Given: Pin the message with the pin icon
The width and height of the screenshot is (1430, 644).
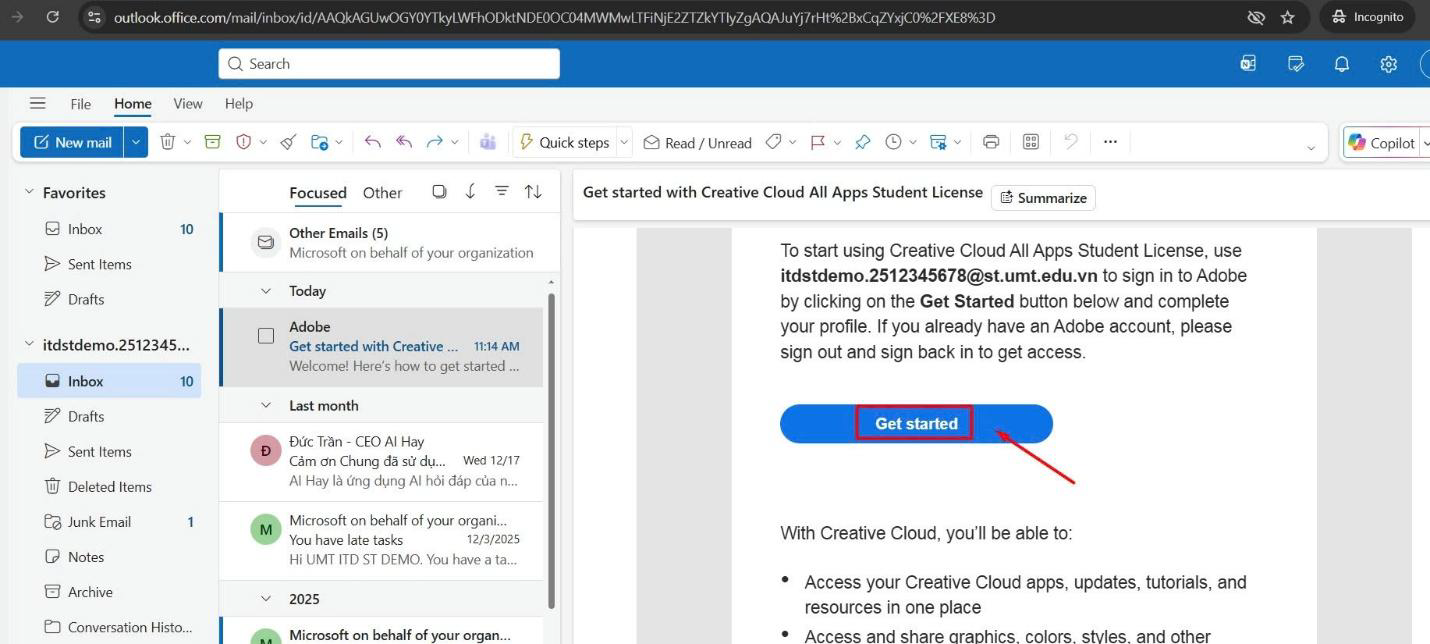Looking at the screenshot, I should click(862, 142).
